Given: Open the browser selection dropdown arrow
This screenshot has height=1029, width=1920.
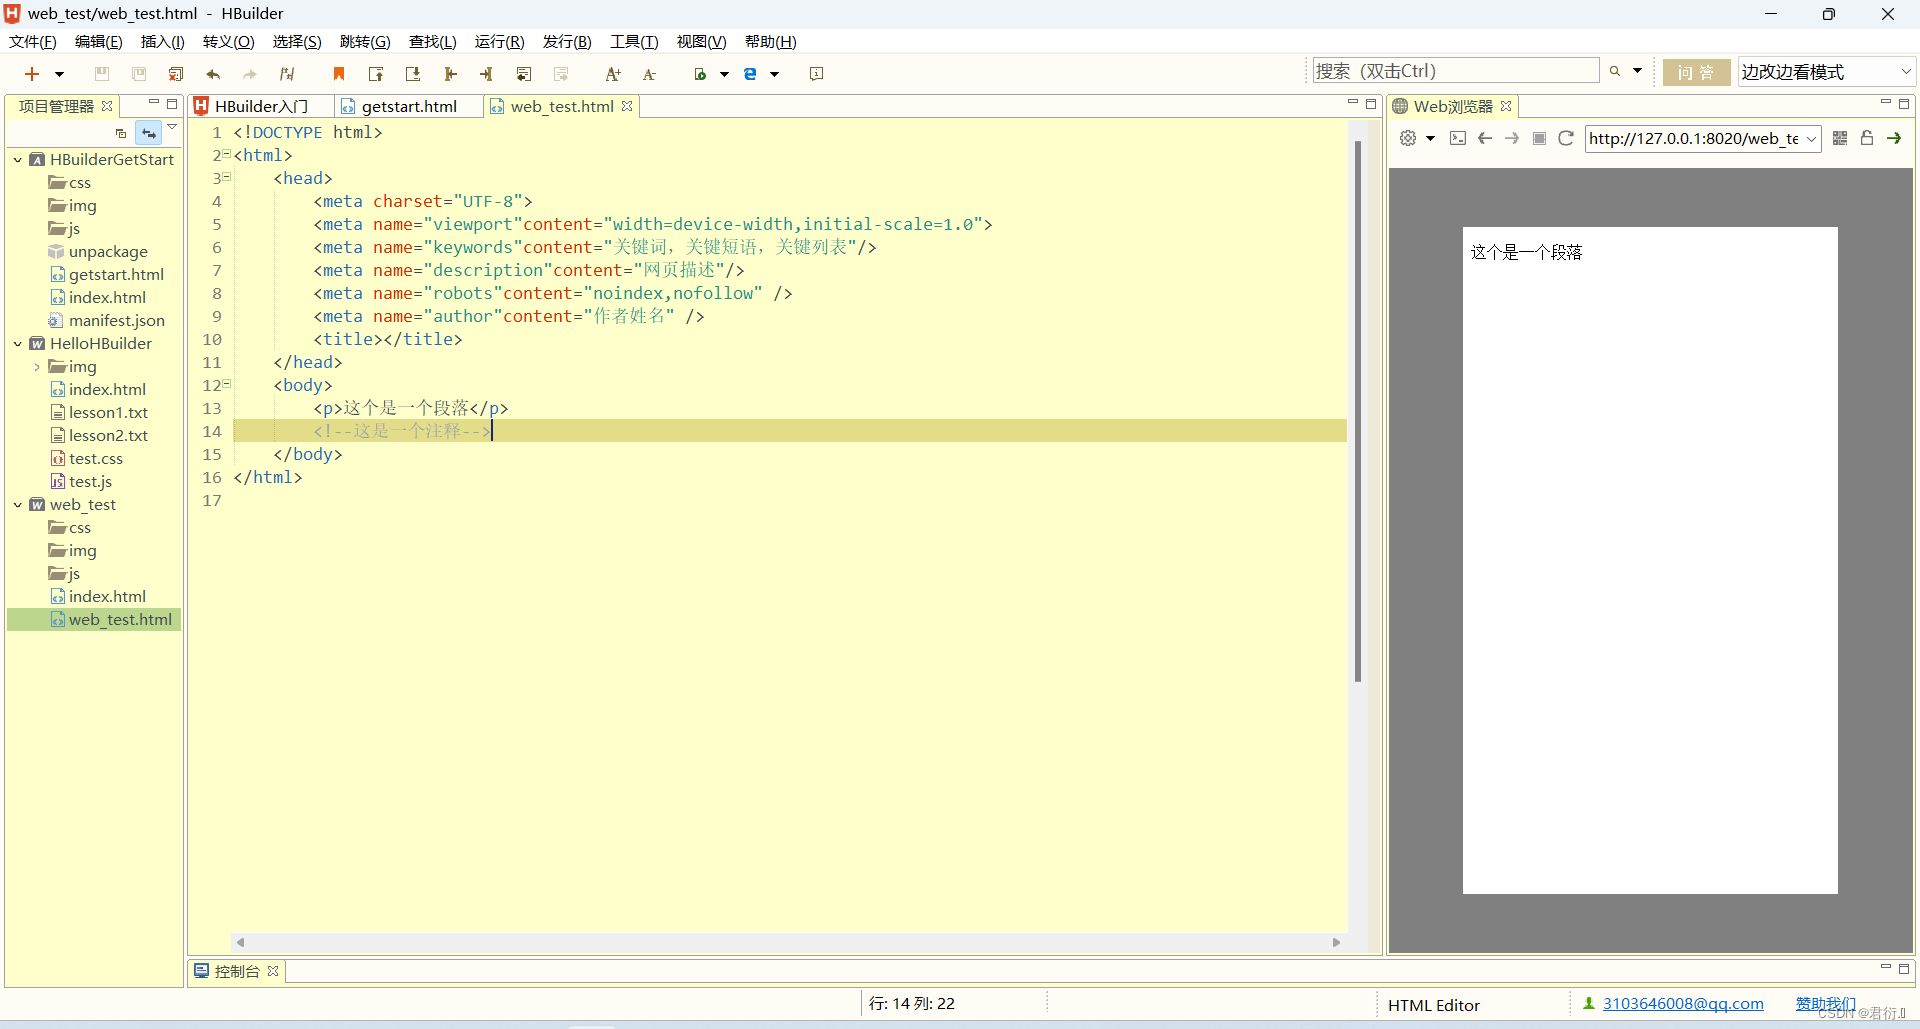Looking at the screenshot, I should tap(774, 74).
